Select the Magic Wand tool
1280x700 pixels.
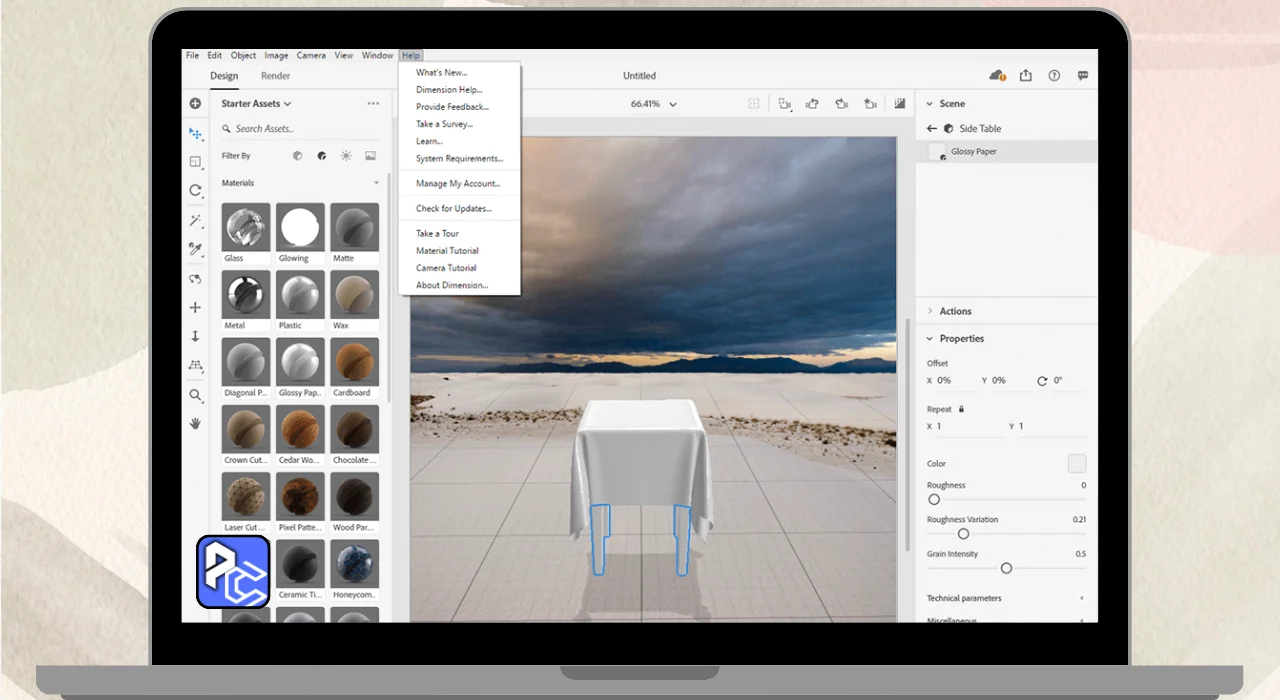(x=195, y=220)
